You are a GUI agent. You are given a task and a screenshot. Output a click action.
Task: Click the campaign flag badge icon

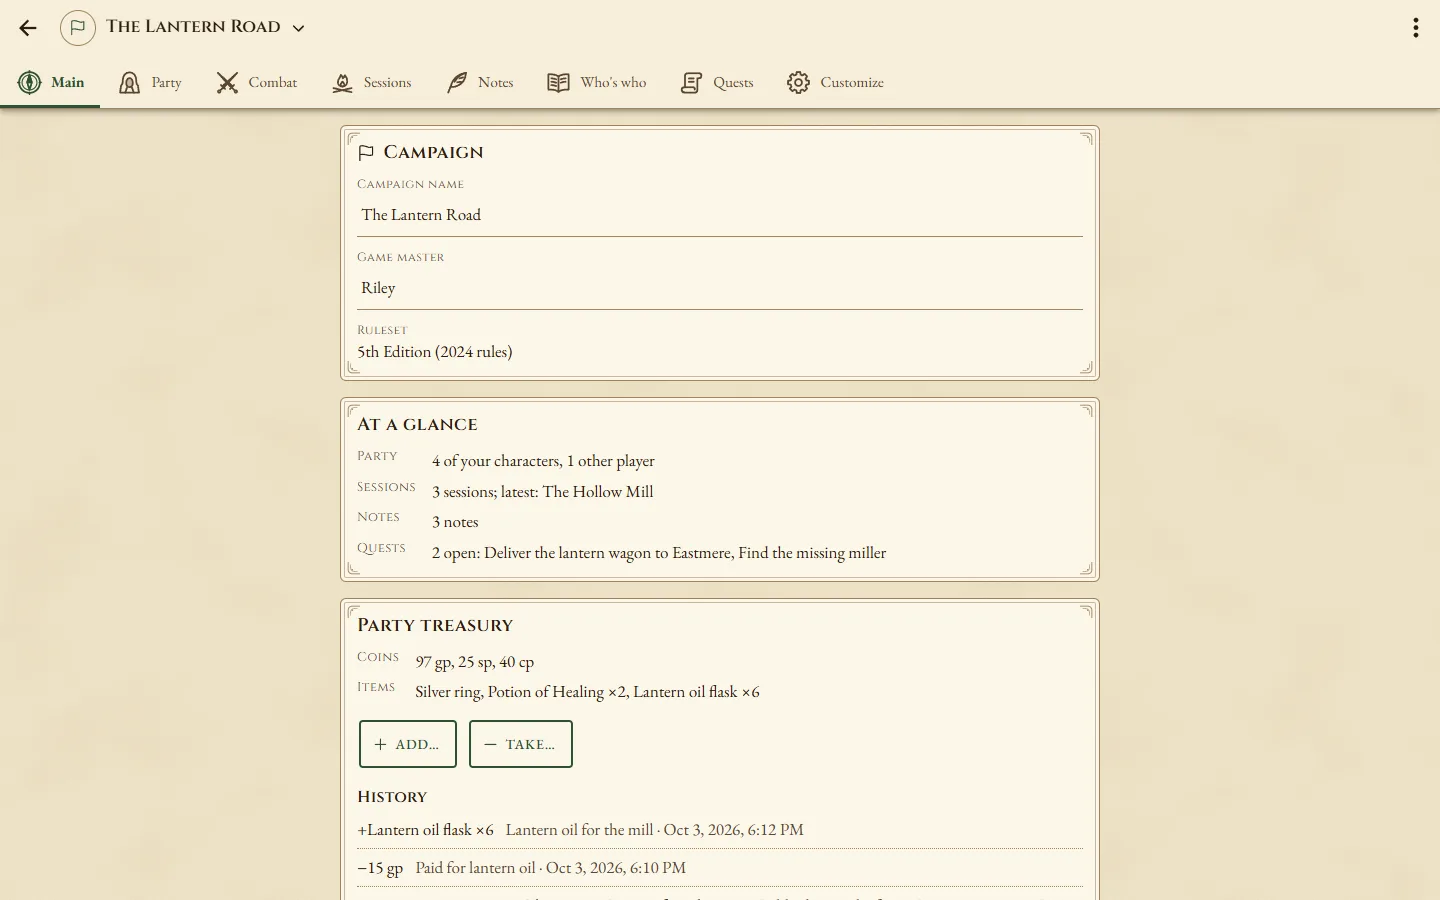[78, 28]
